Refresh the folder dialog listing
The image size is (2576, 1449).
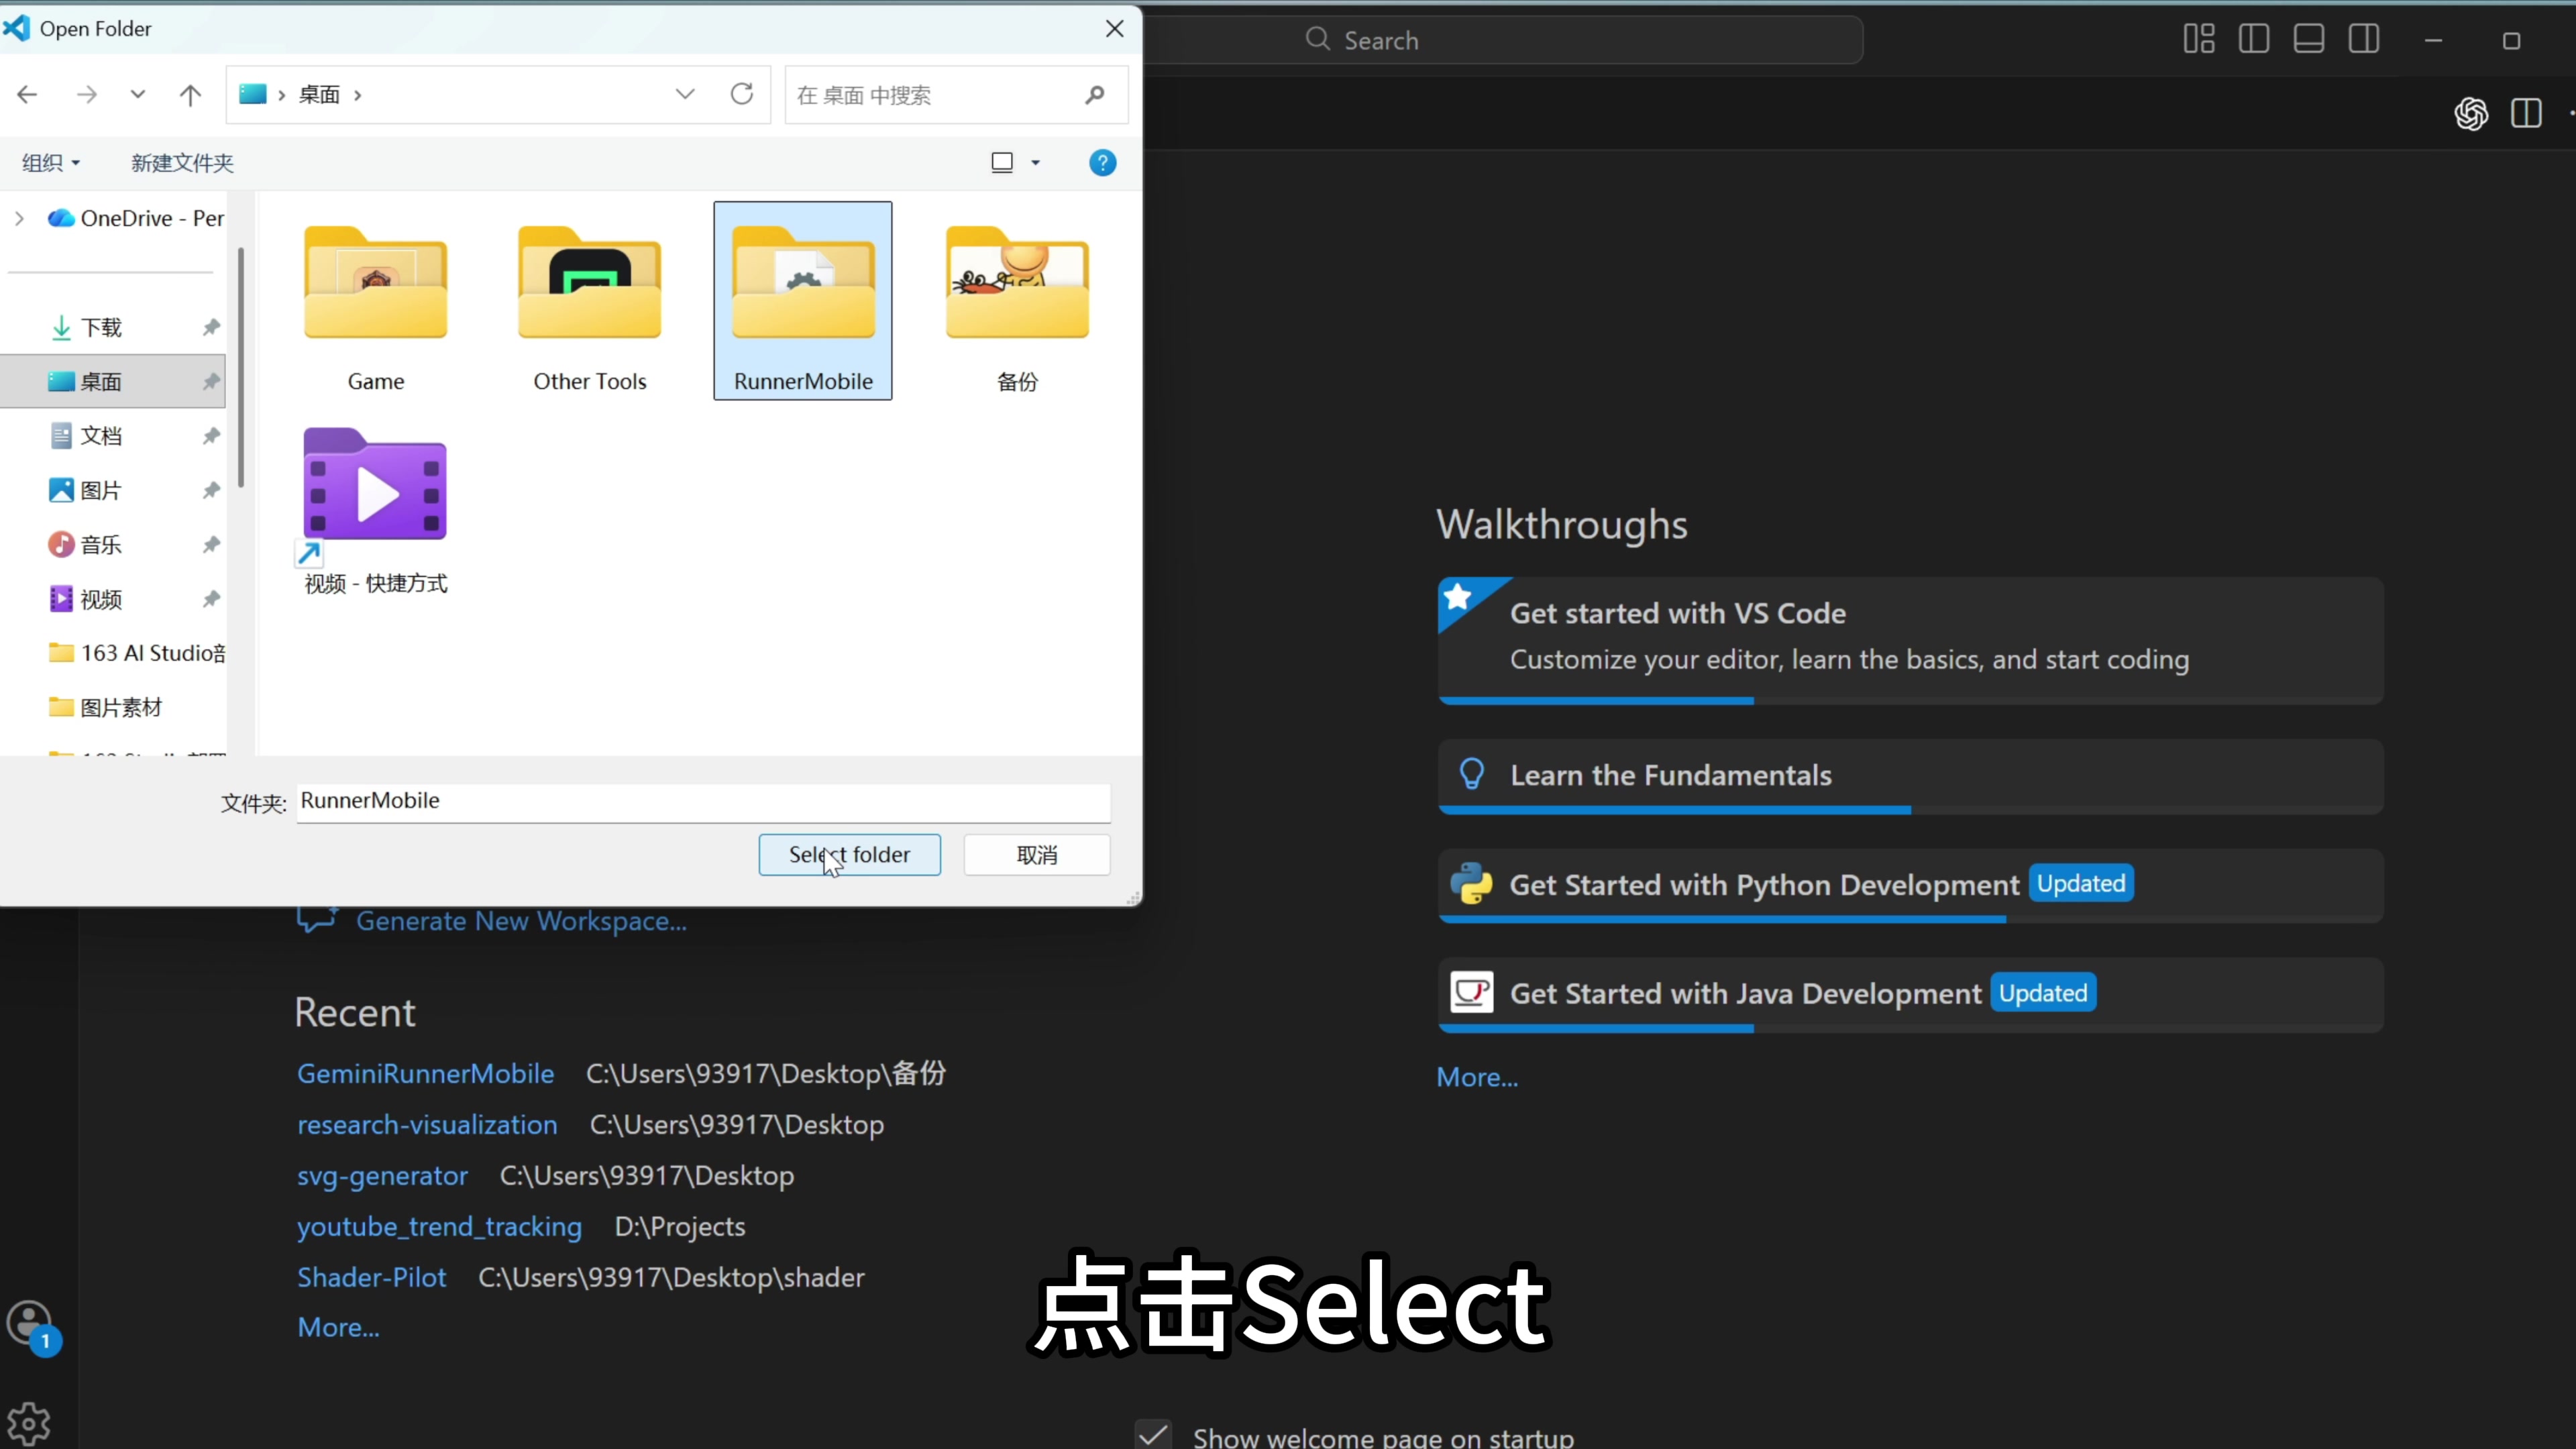742,94
